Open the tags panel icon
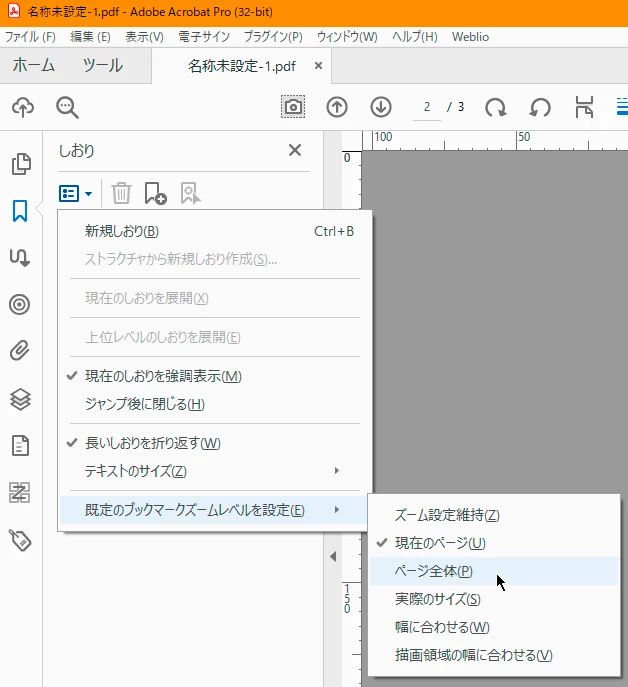This screenshot has height=687, width=628. [x=20, y=540]
